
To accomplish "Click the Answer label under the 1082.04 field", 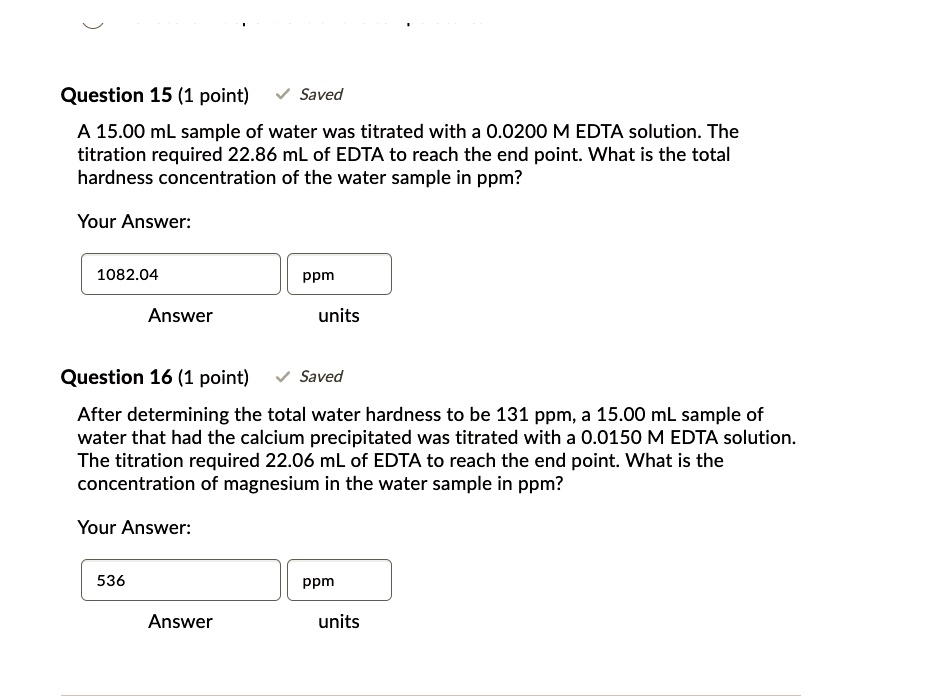I will point(180,315).
